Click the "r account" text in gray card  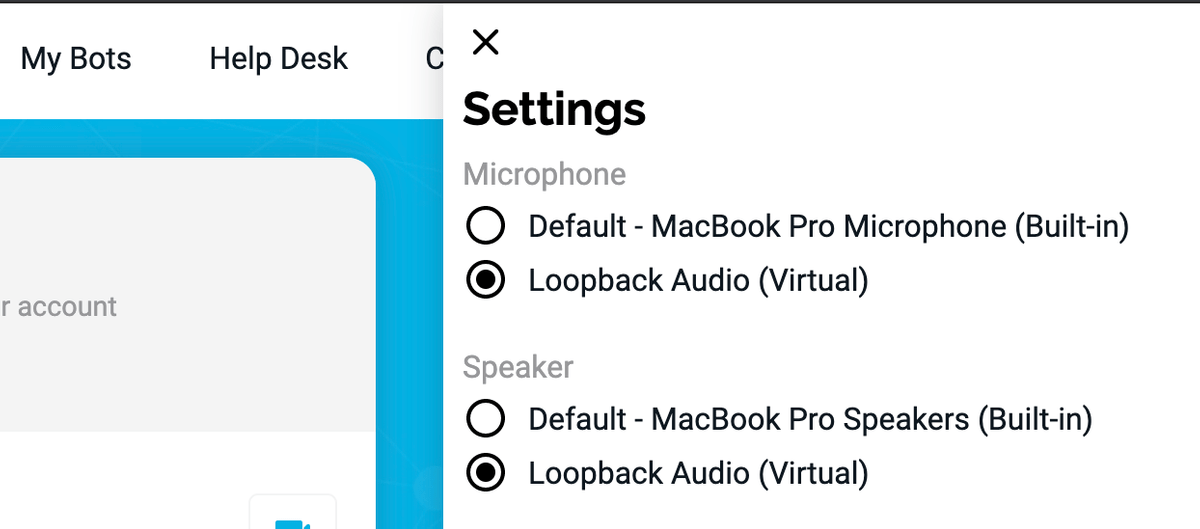[x=59, y=306]
